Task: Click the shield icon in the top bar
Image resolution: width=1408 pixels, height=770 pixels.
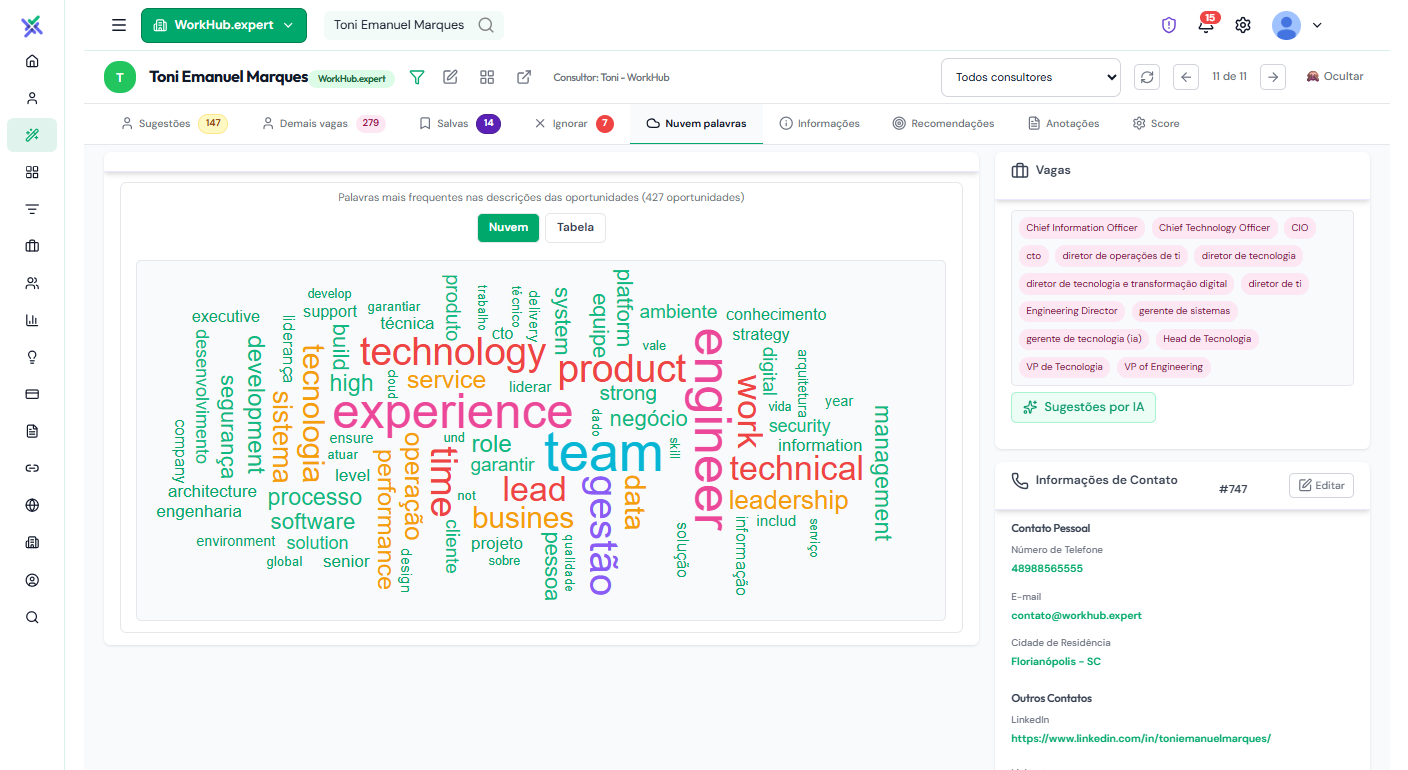Action: tap(1169, 25)
